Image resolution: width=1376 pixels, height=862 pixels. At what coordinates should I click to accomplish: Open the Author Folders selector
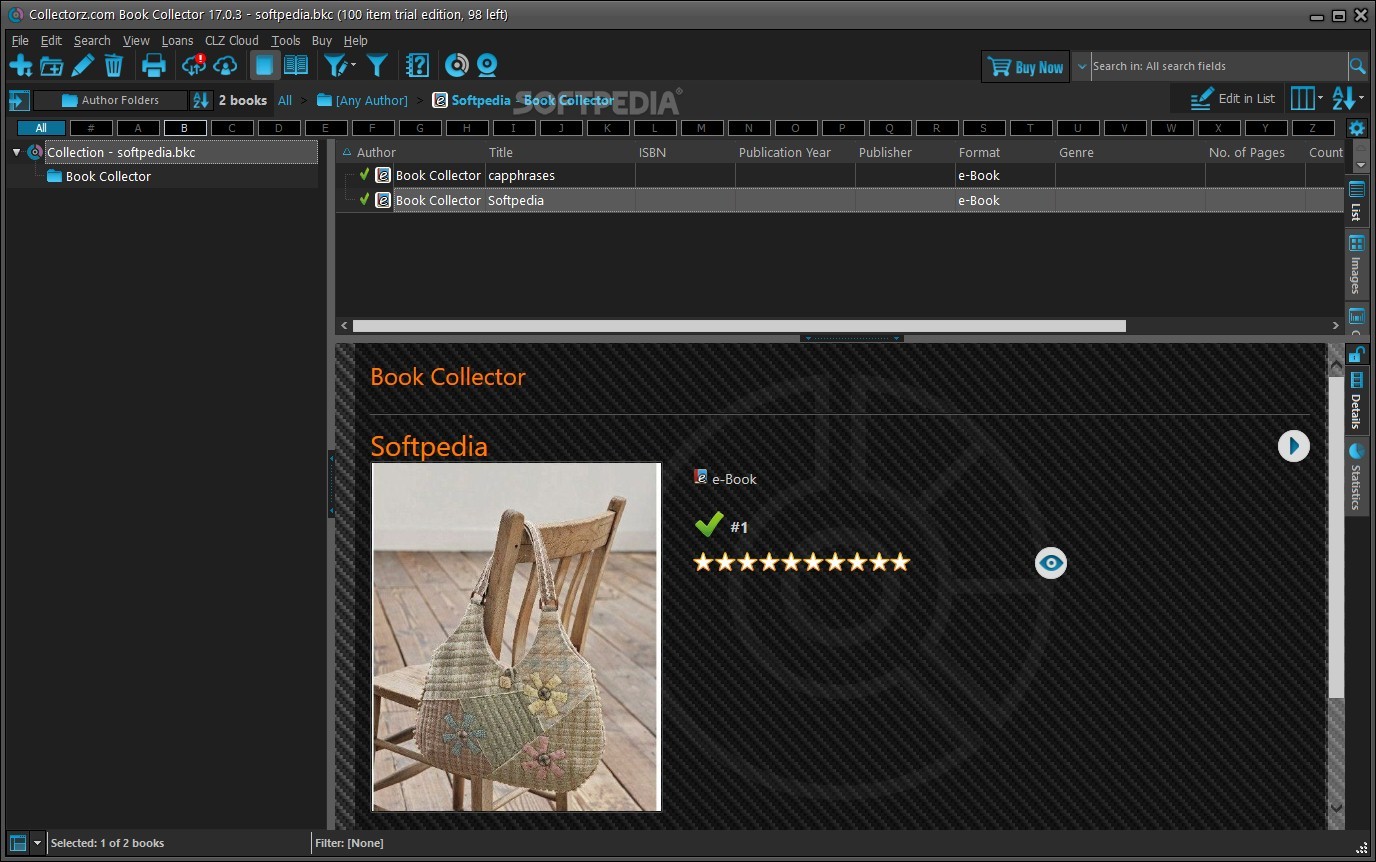coord(110,100)
